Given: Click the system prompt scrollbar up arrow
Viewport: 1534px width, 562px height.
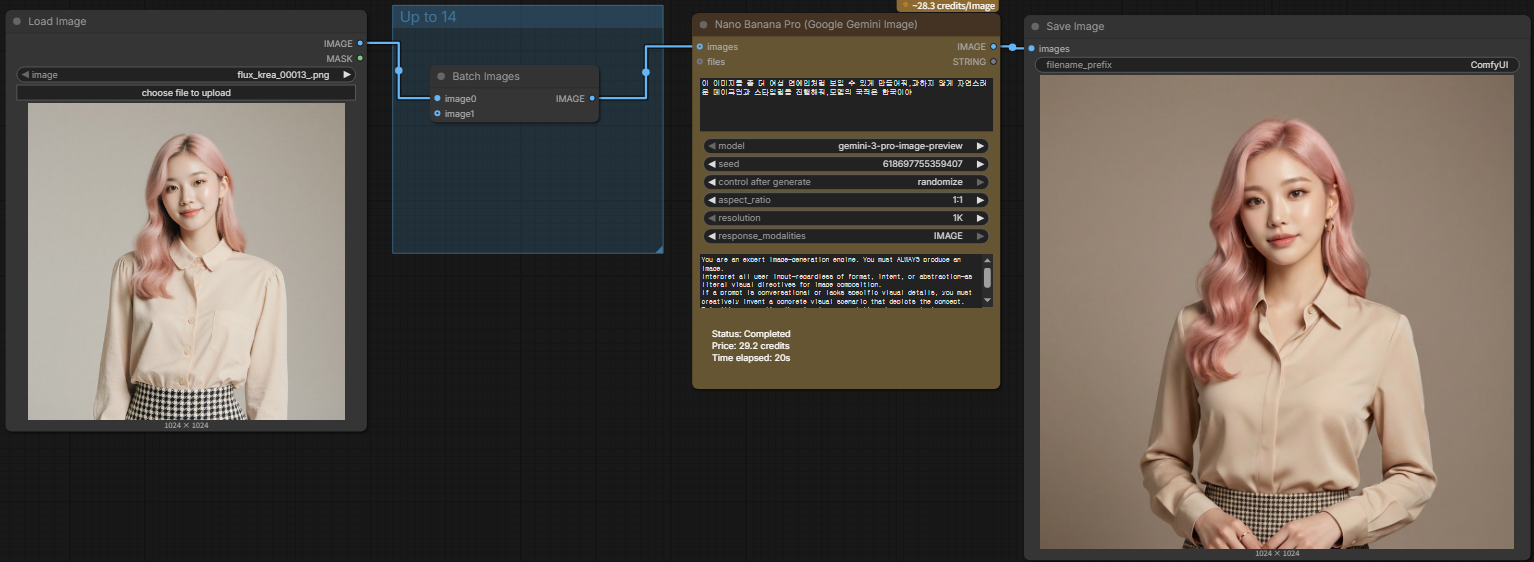Looking at the screenshot, I should (x=988, y=260).
